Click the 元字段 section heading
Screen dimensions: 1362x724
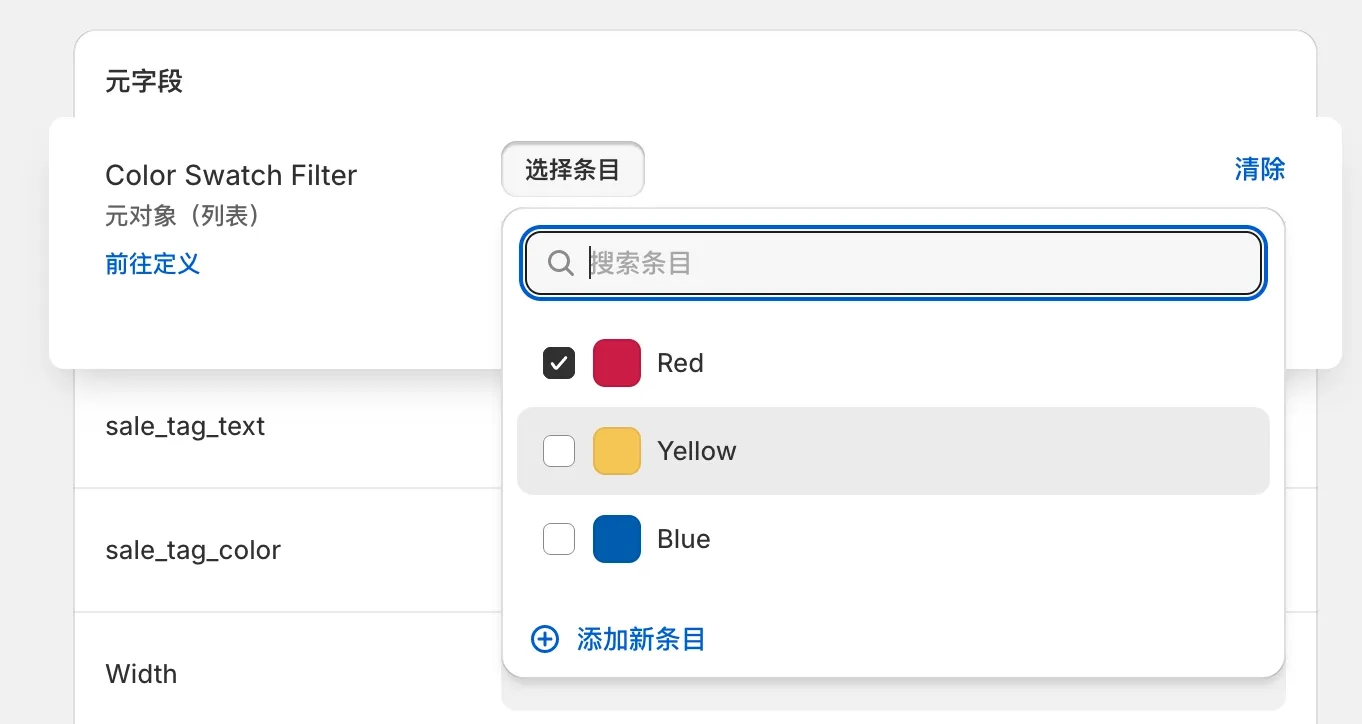tap(144, 81)
